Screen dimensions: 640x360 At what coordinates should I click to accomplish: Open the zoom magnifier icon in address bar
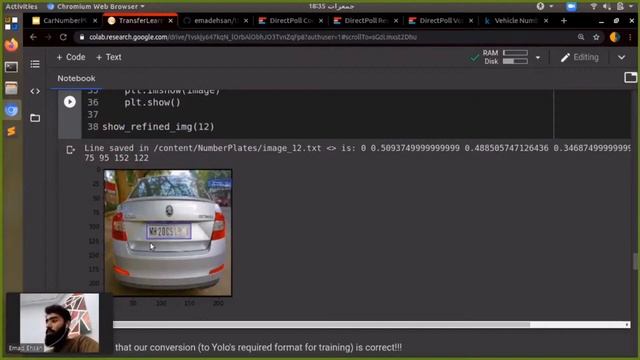[x=581, y=37]
